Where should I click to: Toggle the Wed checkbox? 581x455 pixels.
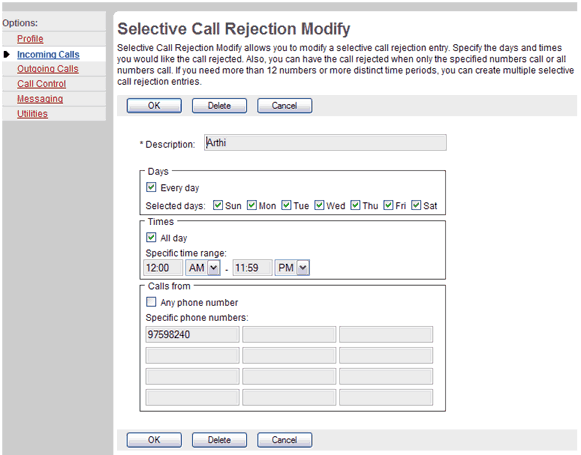[319, 205]
